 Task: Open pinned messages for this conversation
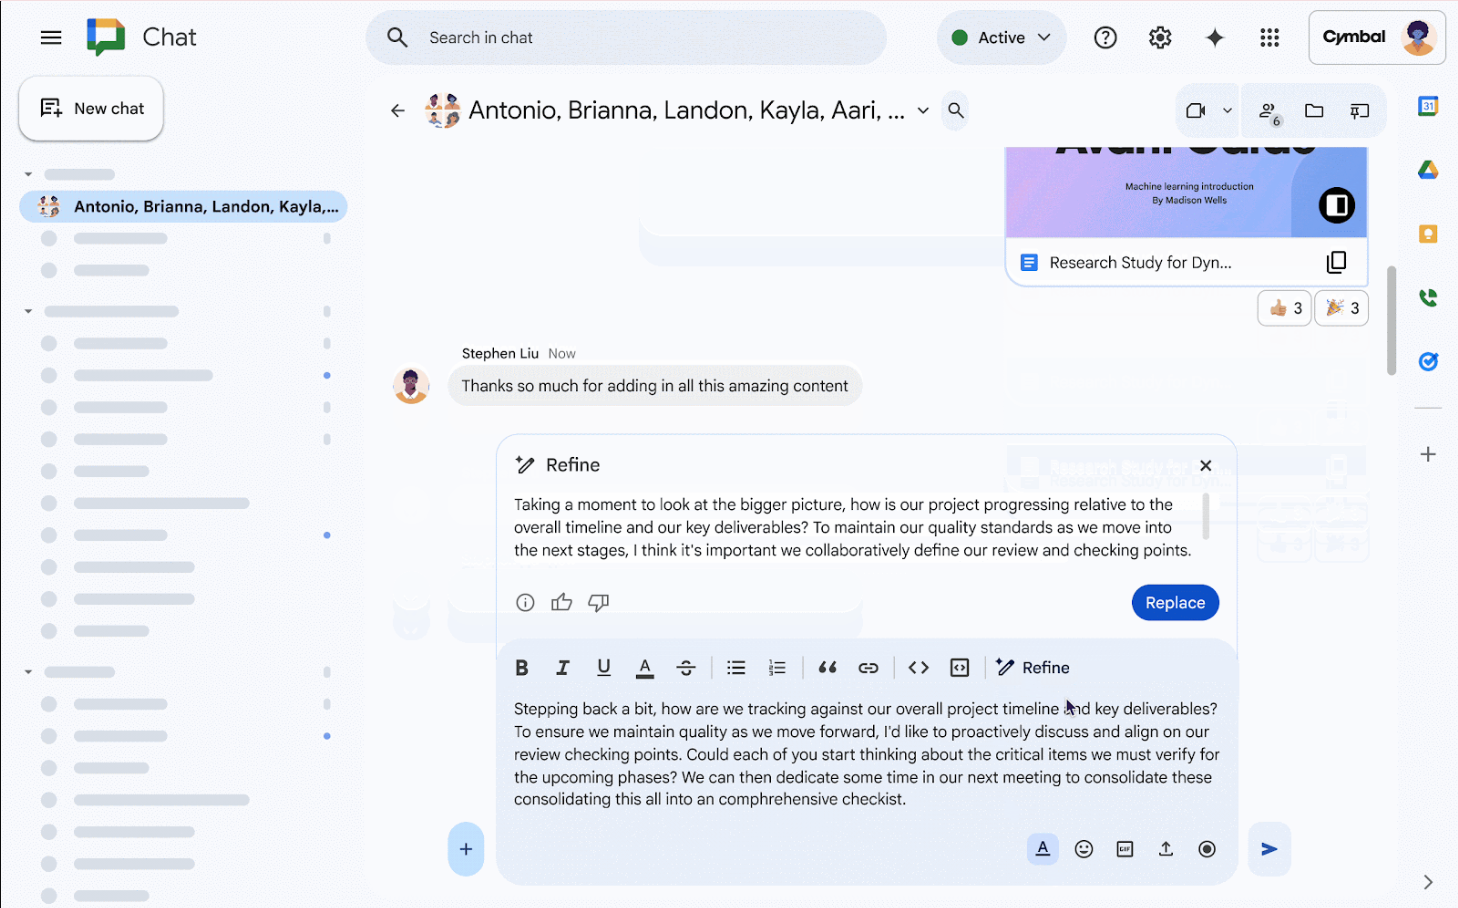[1359, 110]
